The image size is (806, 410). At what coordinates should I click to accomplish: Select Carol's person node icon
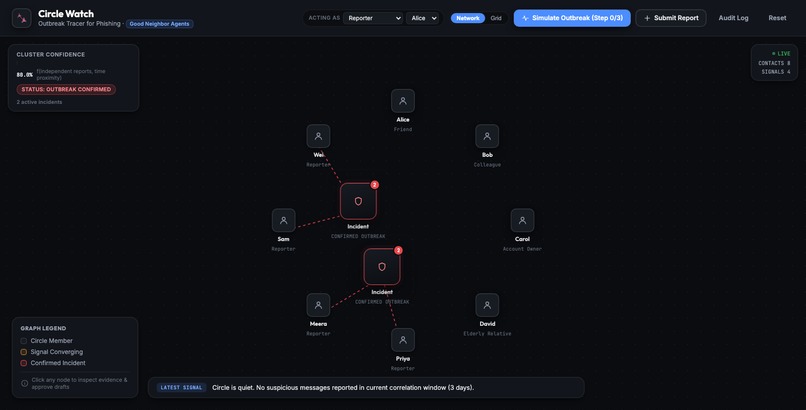[x=522, y=220]
